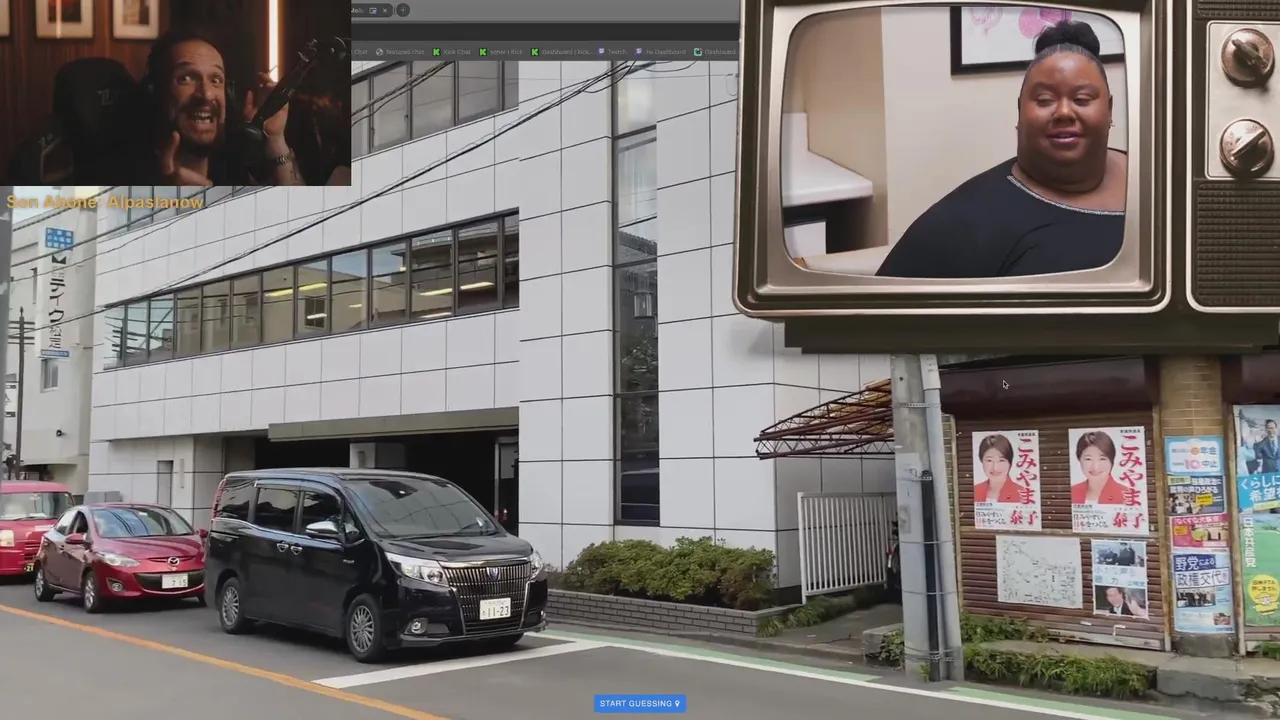Click the left election poster of the woman
This screenshot has height=720, width=1280.
pos(1006,480)
